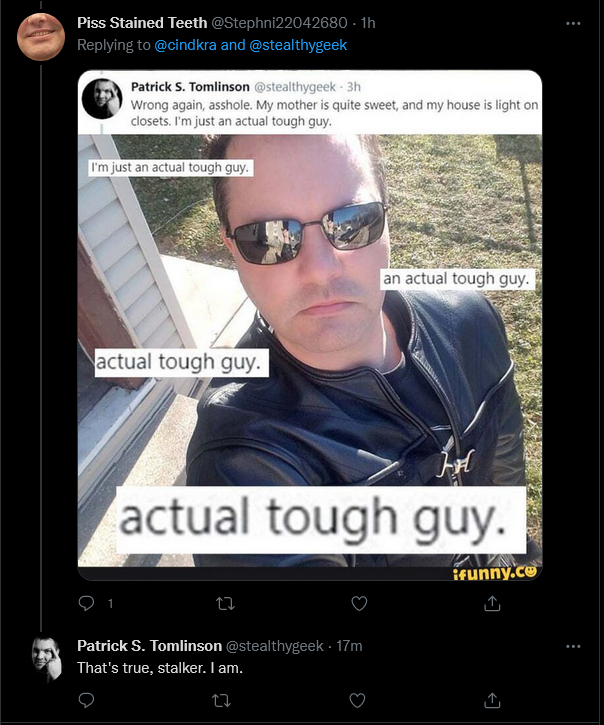Open the @Stephni22042680 handle

(x=279, y=23)
